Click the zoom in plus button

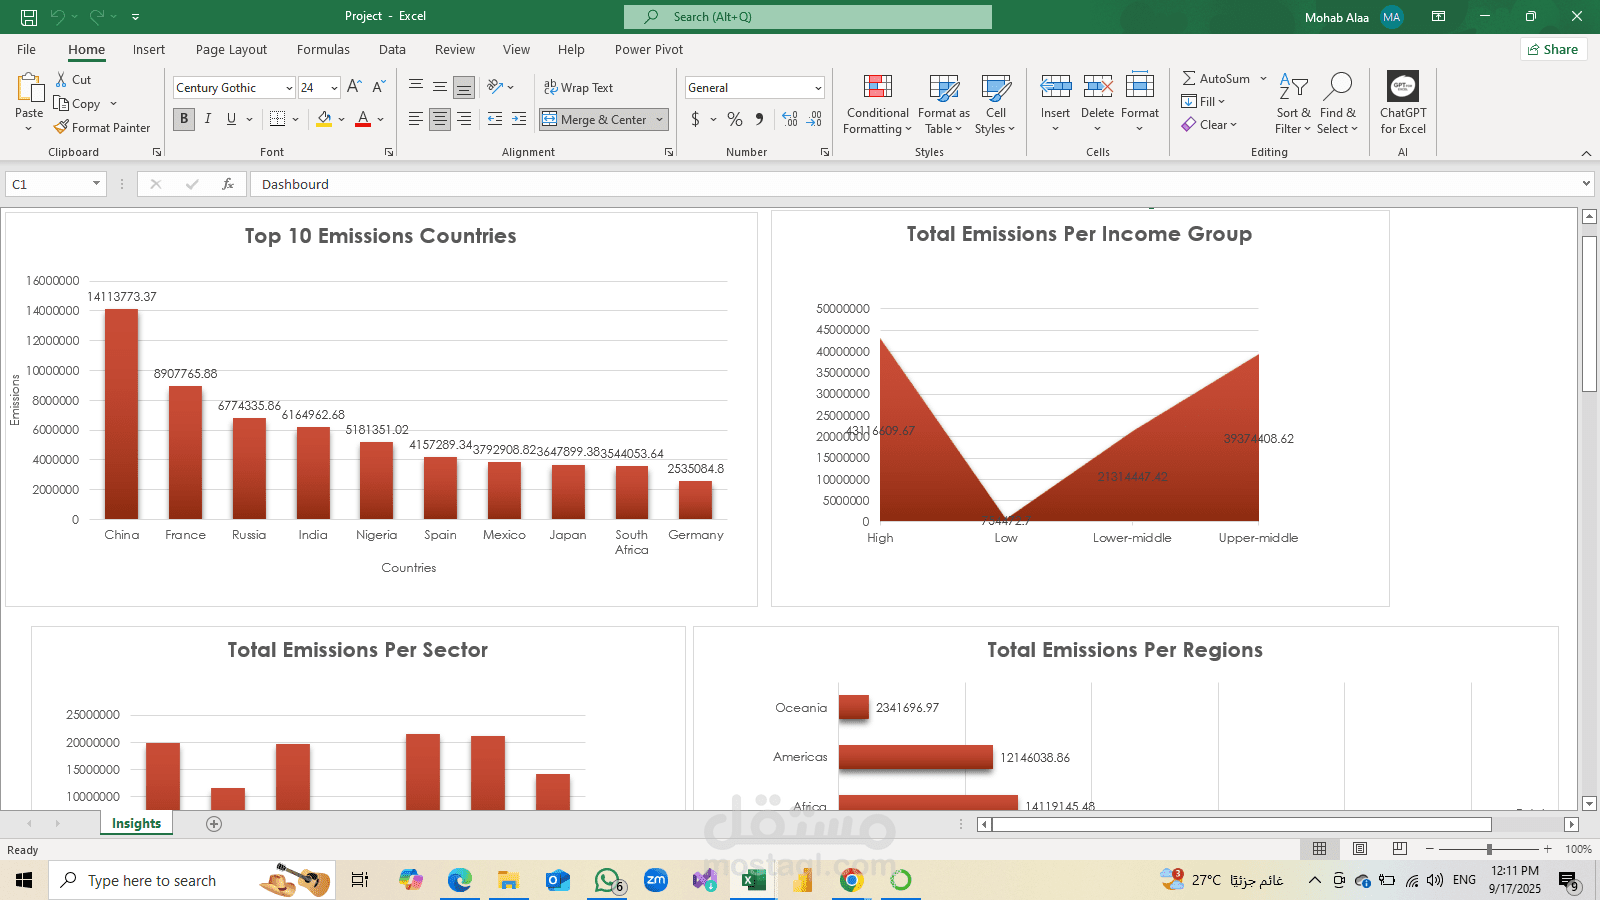[x=1547, y=849]
